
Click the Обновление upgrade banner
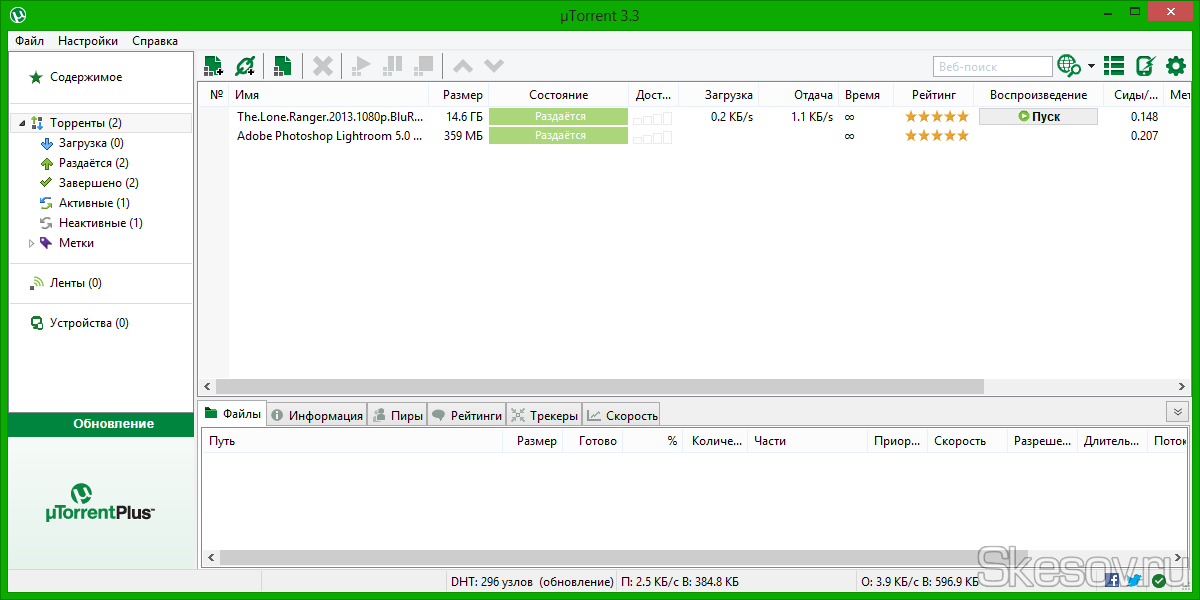102,424
